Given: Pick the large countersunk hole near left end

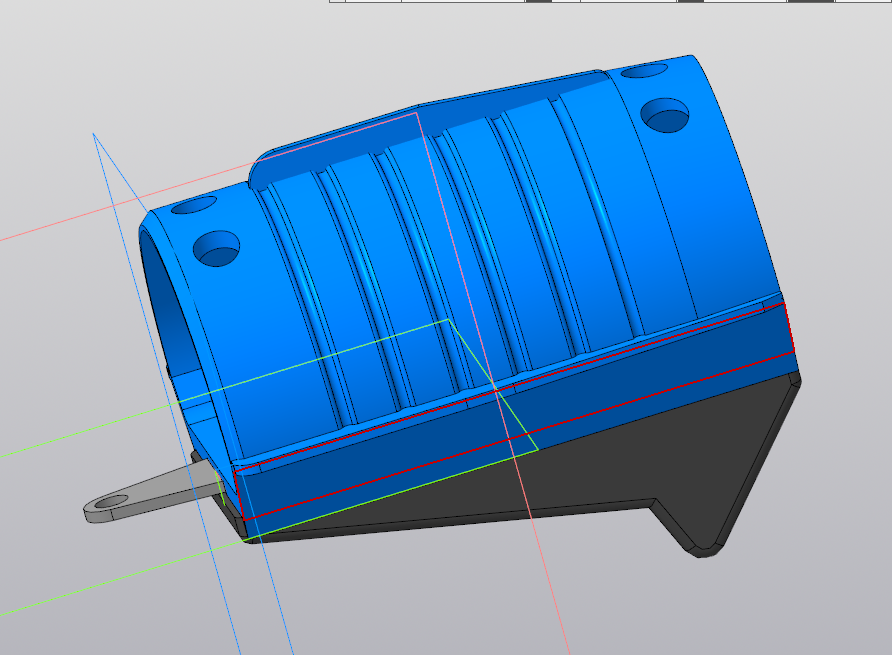Looking at the screenshot, I should [x=216, y=248].
